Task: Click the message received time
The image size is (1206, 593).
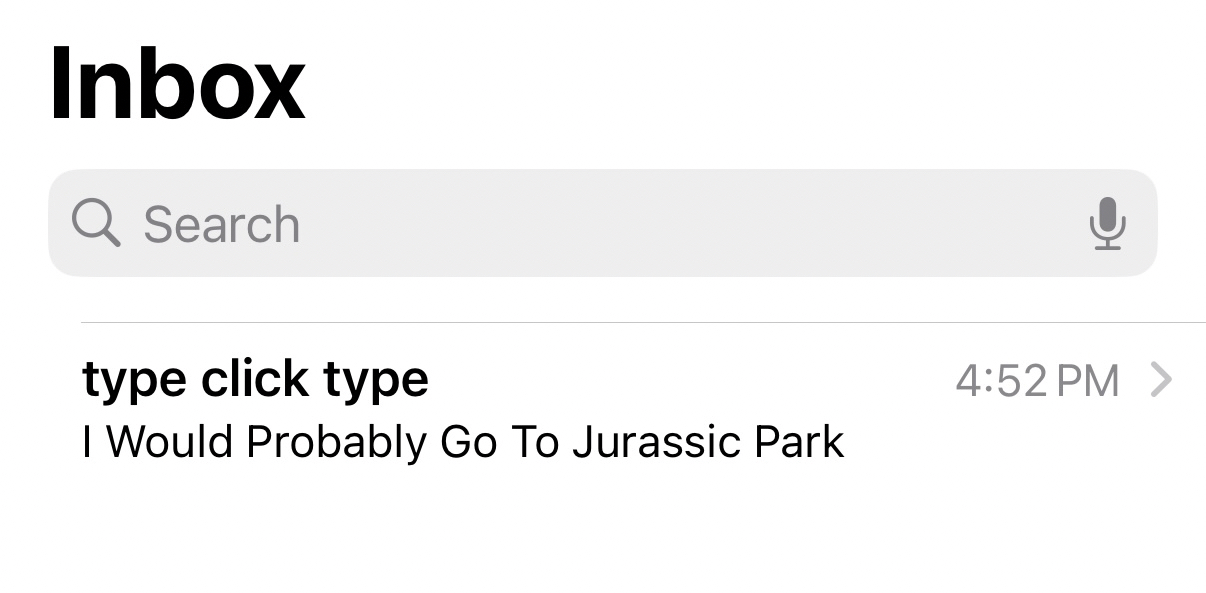Action: 1037,380
